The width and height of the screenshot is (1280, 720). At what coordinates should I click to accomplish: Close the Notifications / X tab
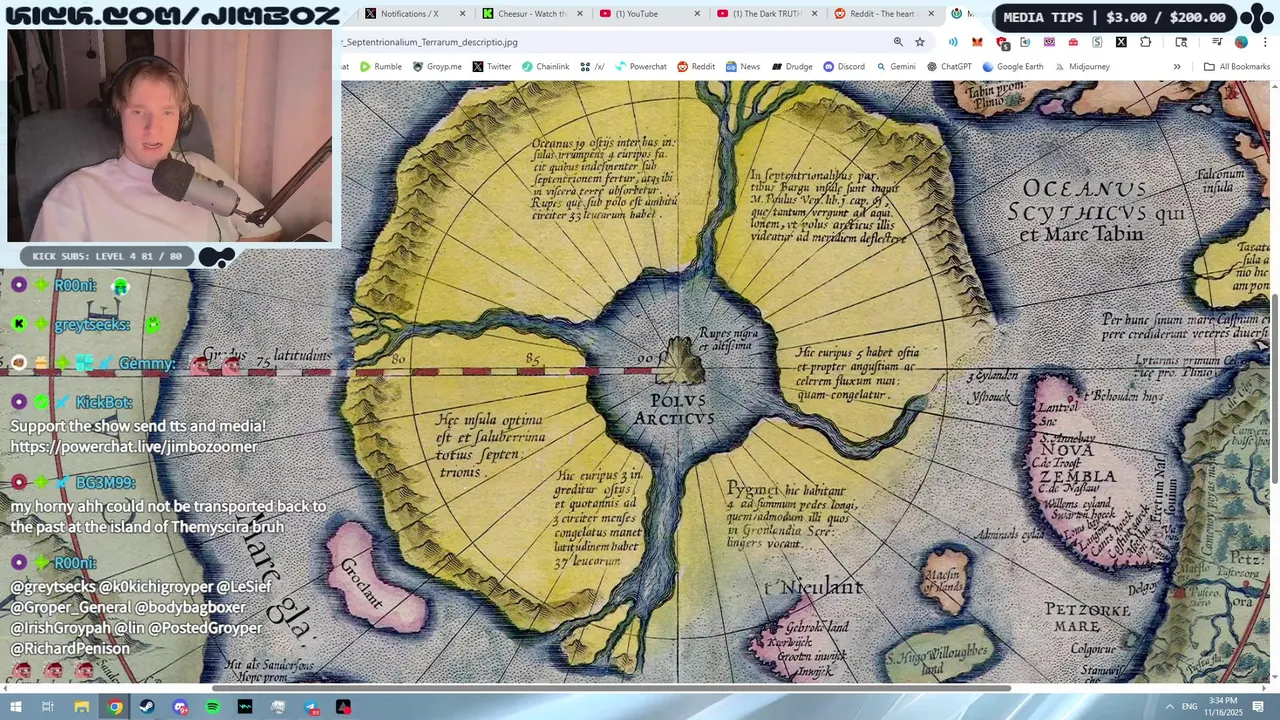(x=462, y=14)
